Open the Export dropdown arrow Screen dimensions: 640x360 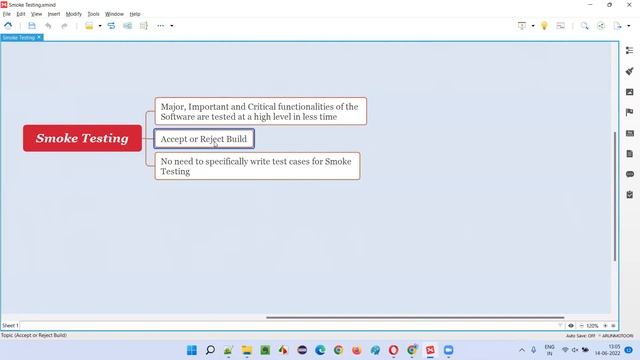(629, 26)
